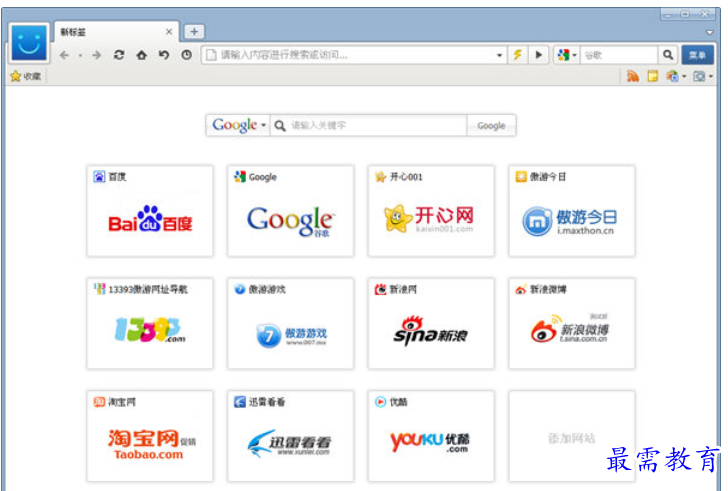Image resolution: width=728 pixels, height=491 pixels.
Task: Click the address bar input field
Action: pyautogui.click(x=350, y=55)
